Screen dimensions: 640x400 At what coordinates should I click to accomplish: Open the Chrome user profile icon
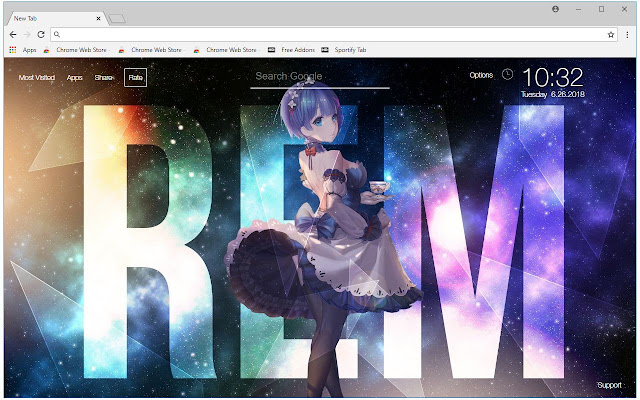[555, 9]
